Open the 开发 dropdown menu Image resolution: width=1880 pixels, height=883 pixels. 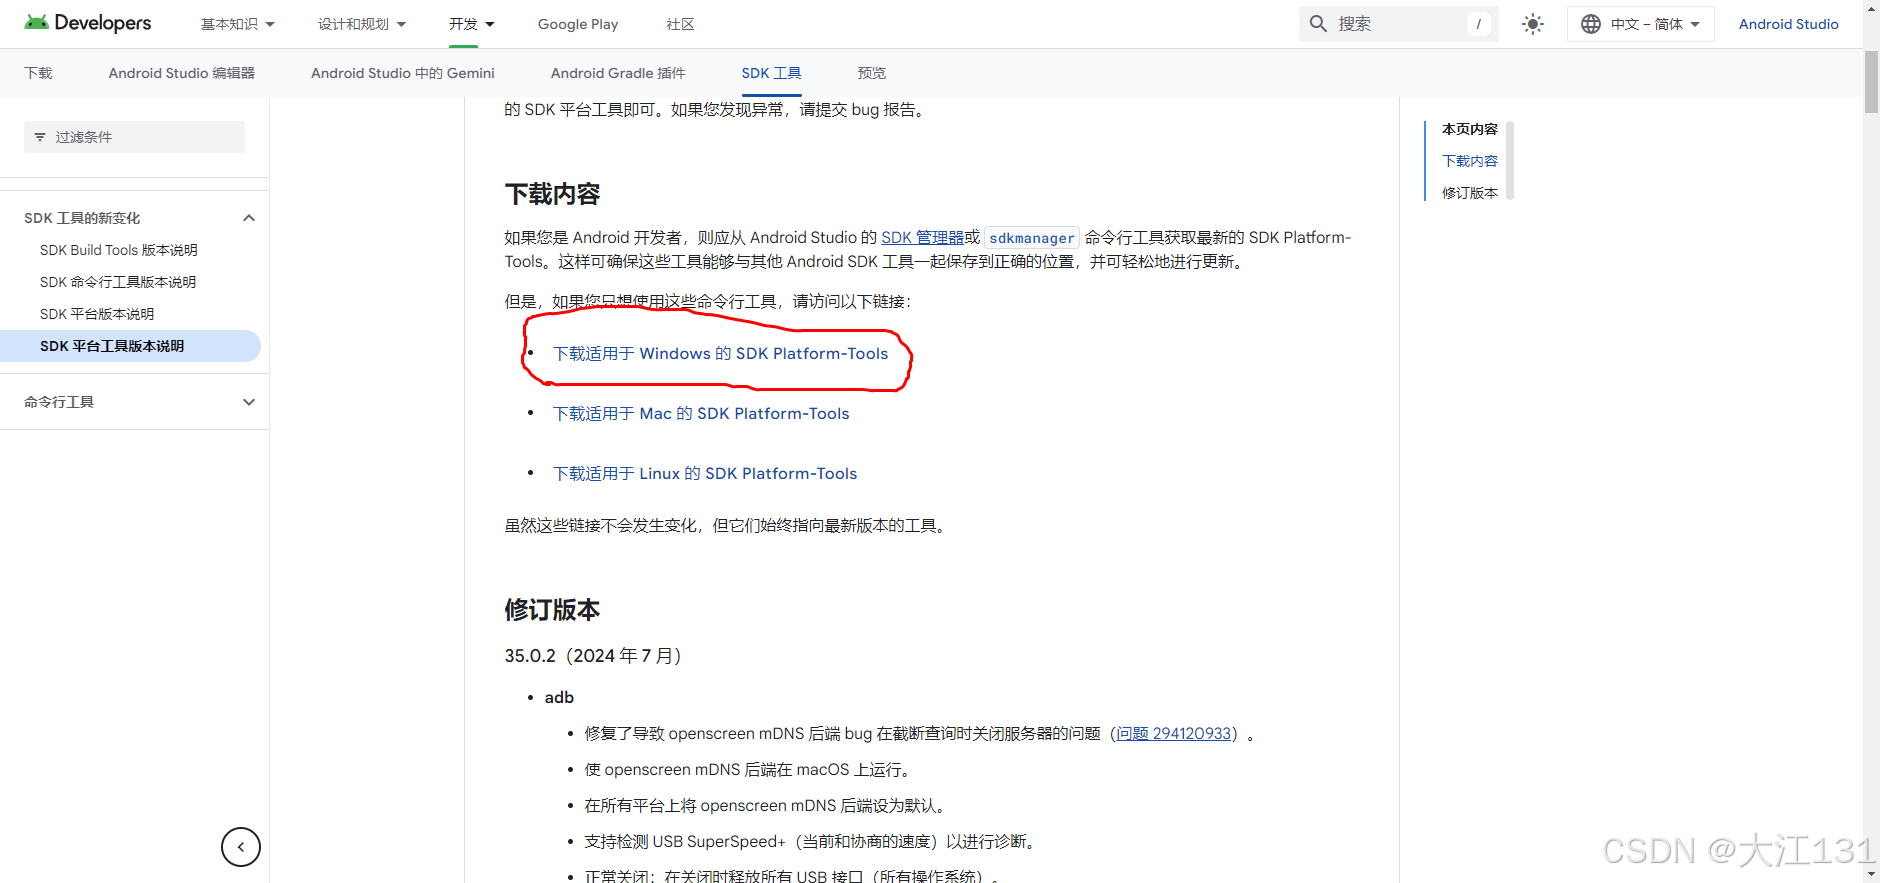click(472, 24)
